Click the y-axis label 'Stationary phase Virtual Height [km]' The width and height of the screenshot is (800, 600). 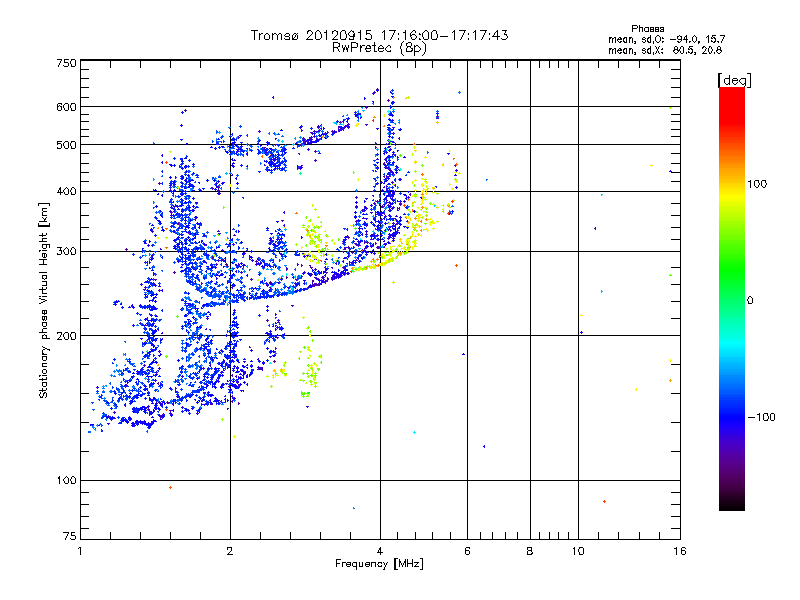click(x=43, y=300)
